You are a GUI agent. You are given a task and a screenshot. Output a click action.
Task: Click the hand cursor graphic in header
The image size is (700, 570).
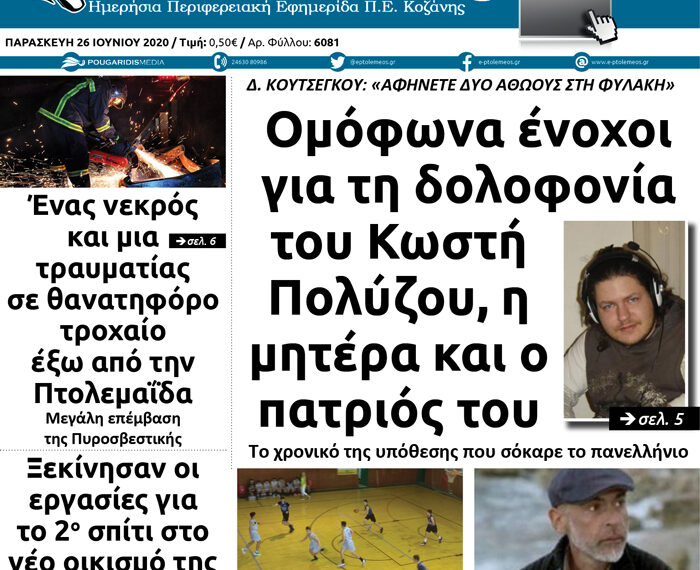(602, 27)
